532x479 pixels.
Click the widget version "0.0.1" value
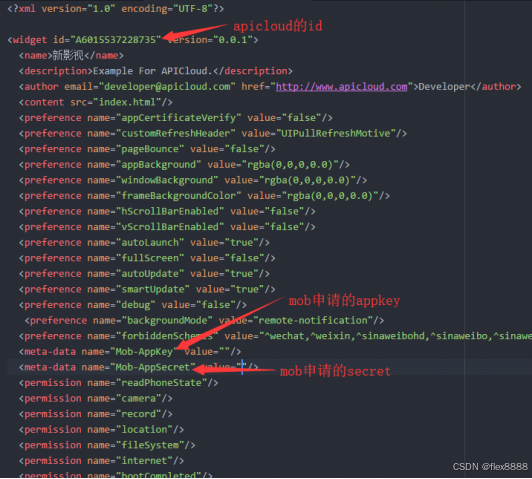click(x=233, y=40)
